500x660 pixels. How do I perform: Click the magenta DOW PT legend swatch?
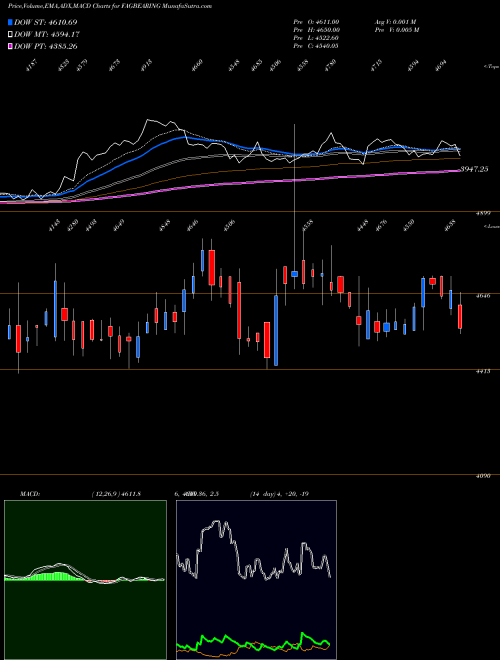pyautogui.click(x=10, y=46)
